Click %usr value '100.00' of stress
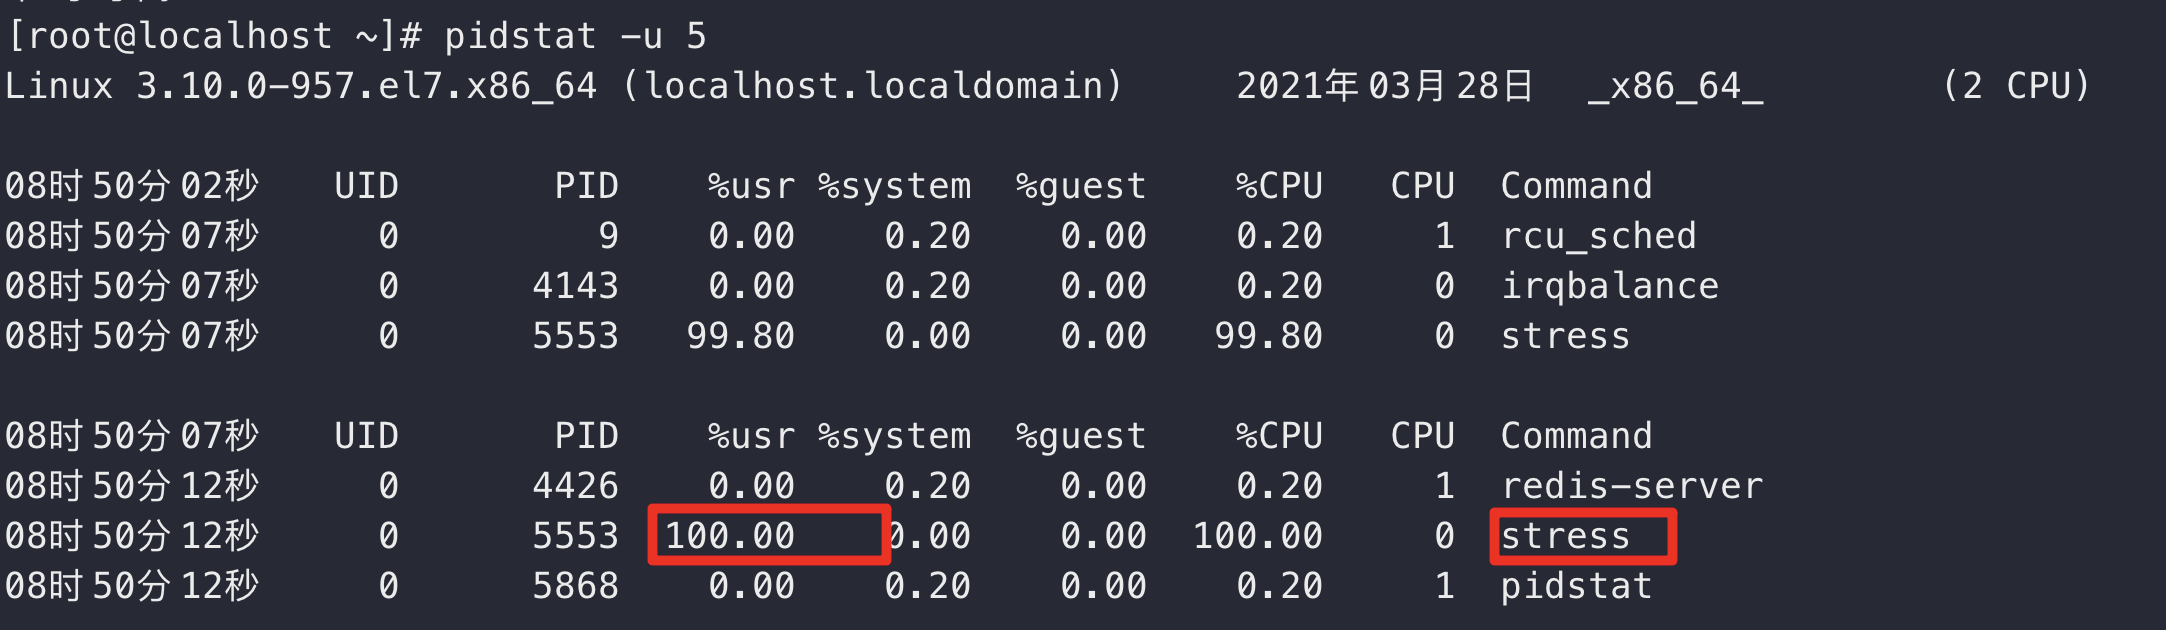The image size is (2166, 630). tap(730, 537)
